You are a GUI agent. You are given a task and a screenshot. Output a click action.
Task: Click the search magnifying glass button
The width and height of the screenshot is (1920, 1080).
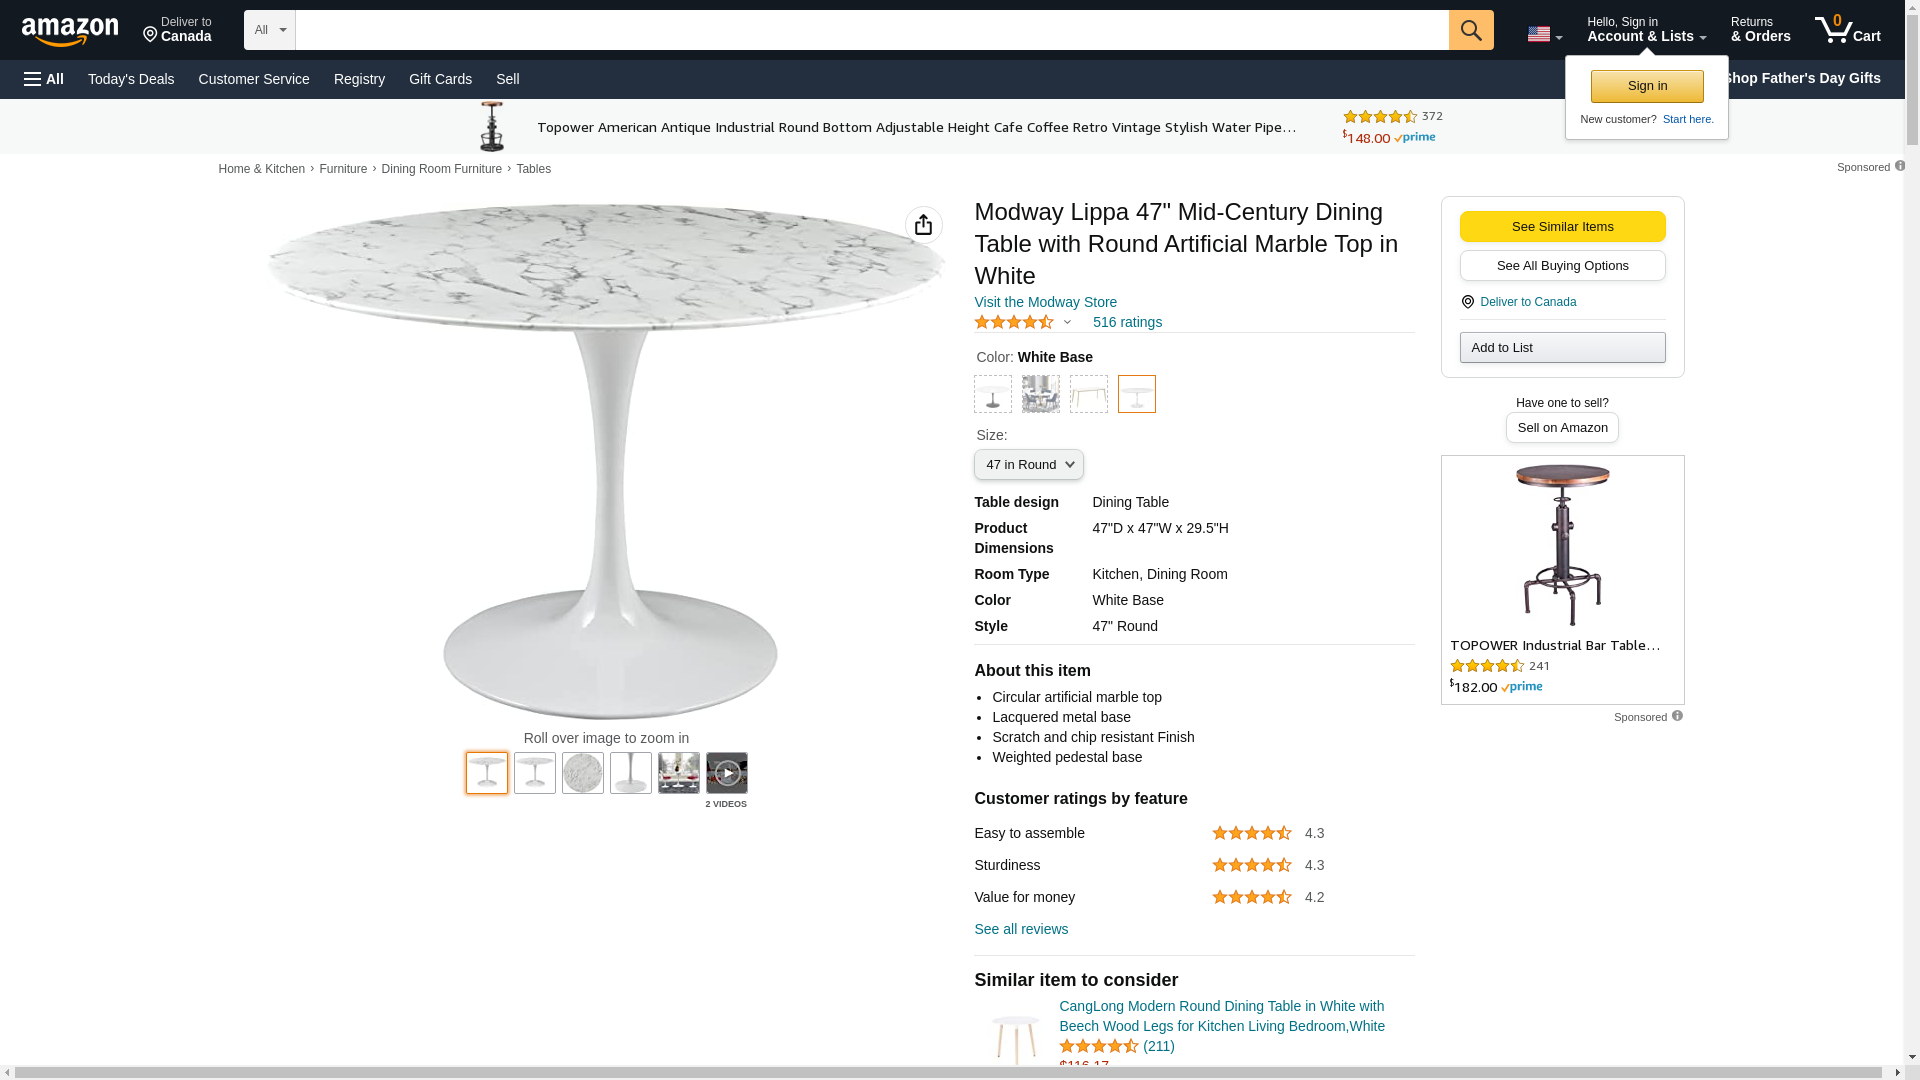1470,30
